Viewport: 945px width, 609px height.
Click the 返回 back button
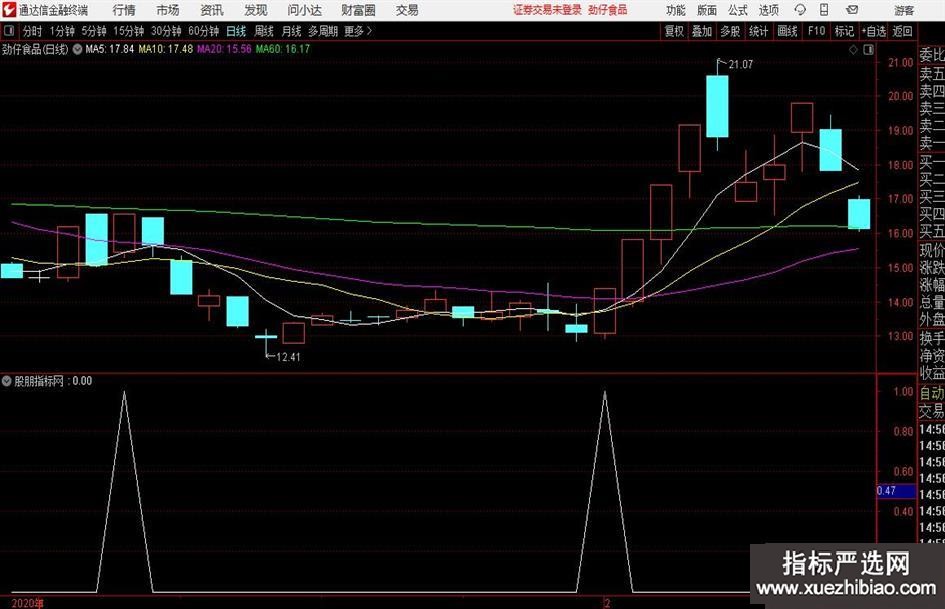click(x=903, y=31)
